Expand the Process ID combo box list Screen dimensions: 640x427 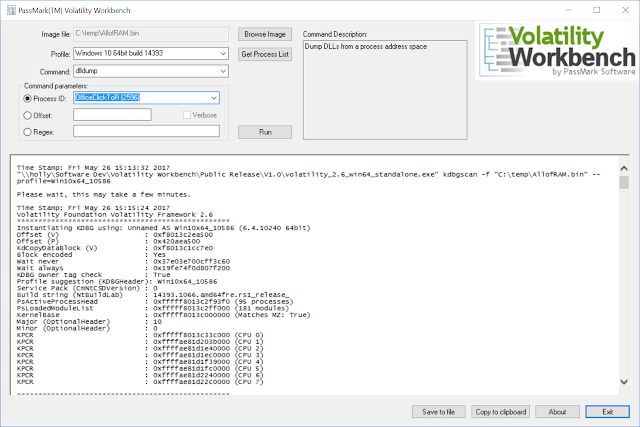(214, 98)
